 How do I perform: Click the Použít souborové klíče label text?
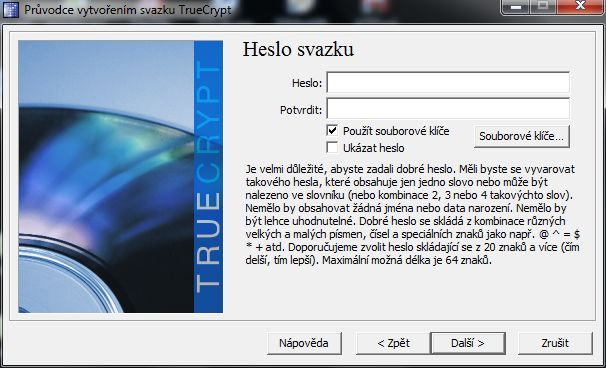(396, 131)
